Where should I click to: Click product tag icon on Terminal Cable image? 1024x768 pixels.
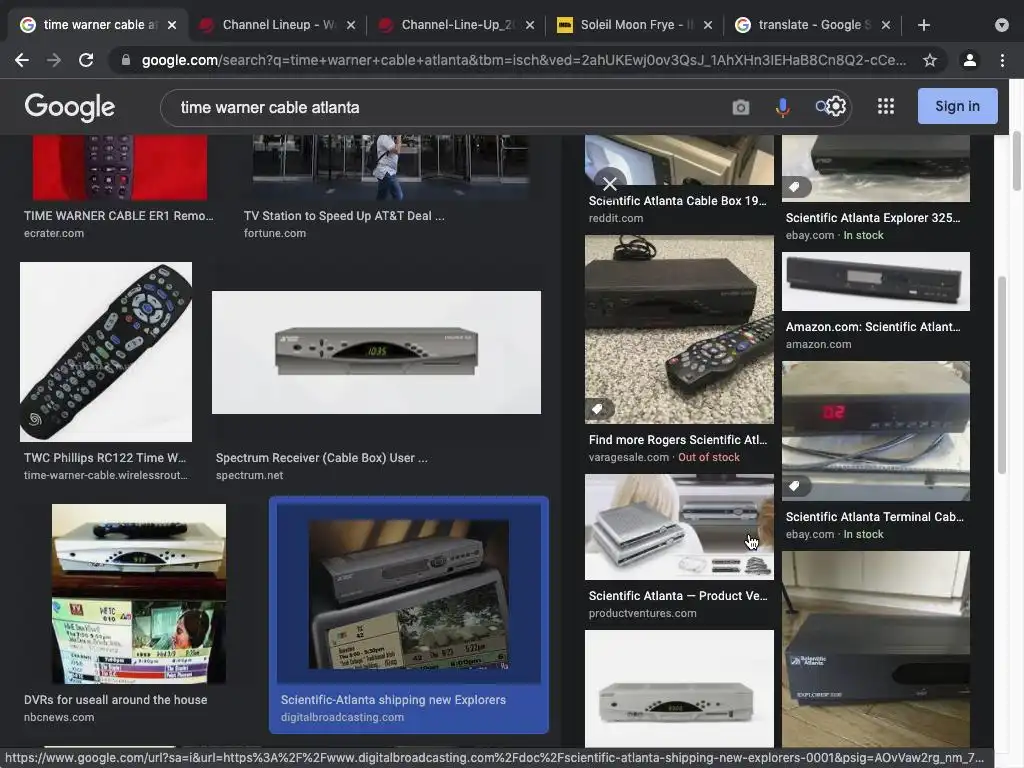(794, 486)
